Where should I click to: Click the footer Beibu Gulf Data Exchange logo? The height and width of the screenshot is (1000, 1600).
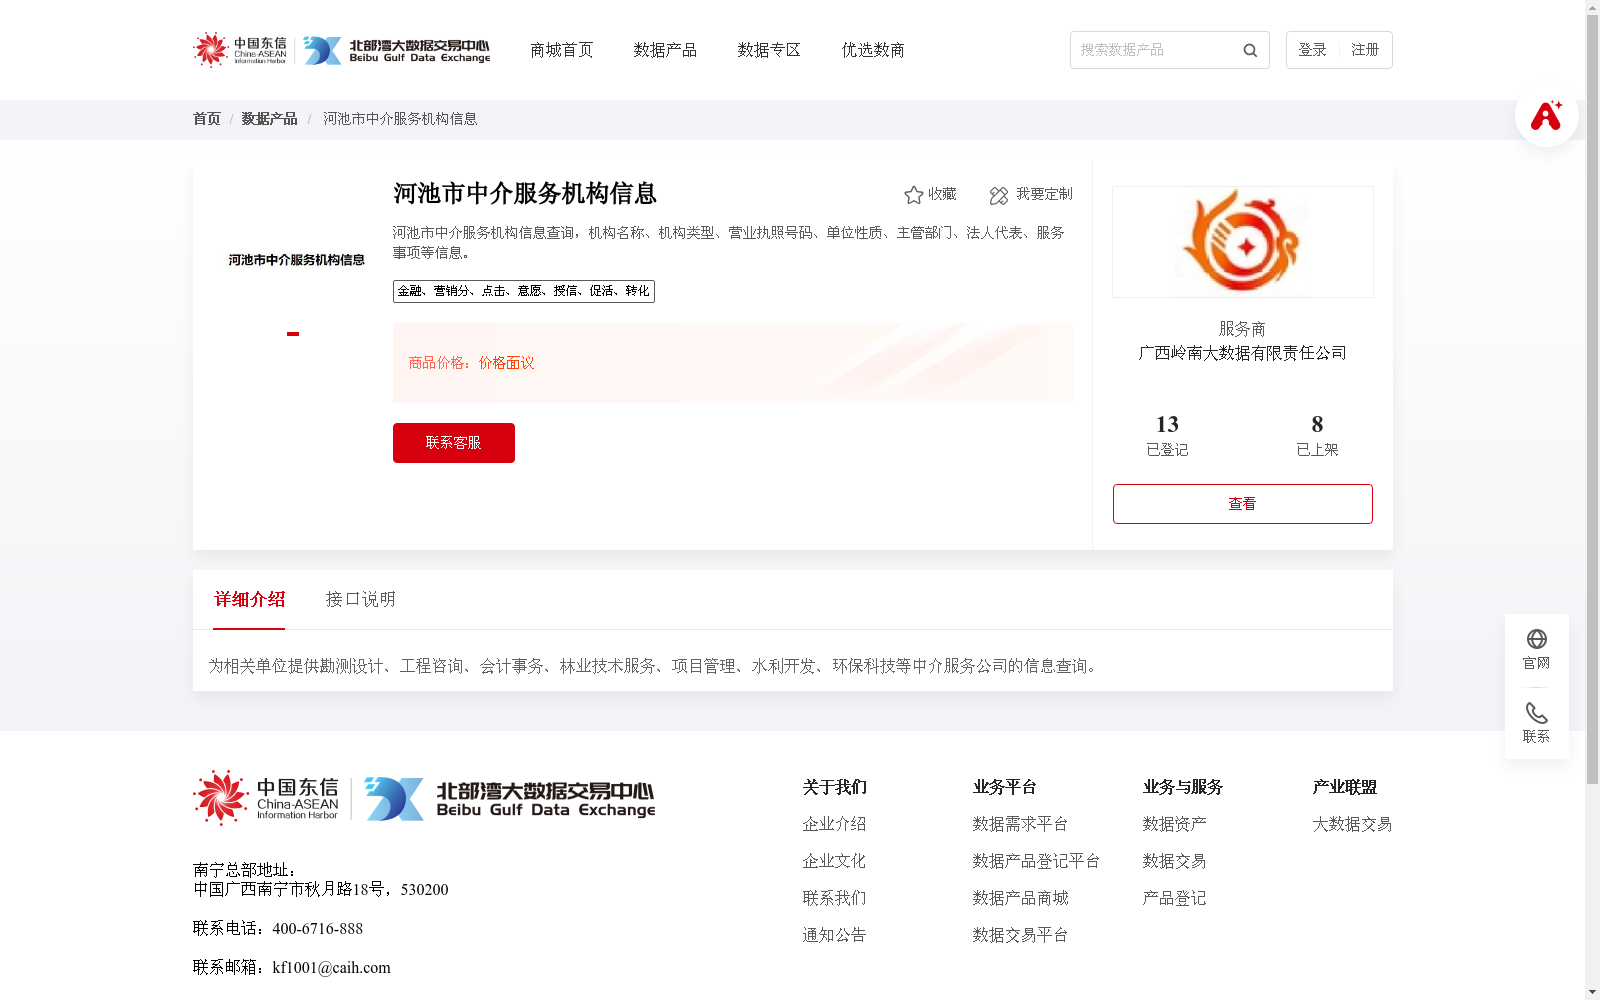pos(510,798)
